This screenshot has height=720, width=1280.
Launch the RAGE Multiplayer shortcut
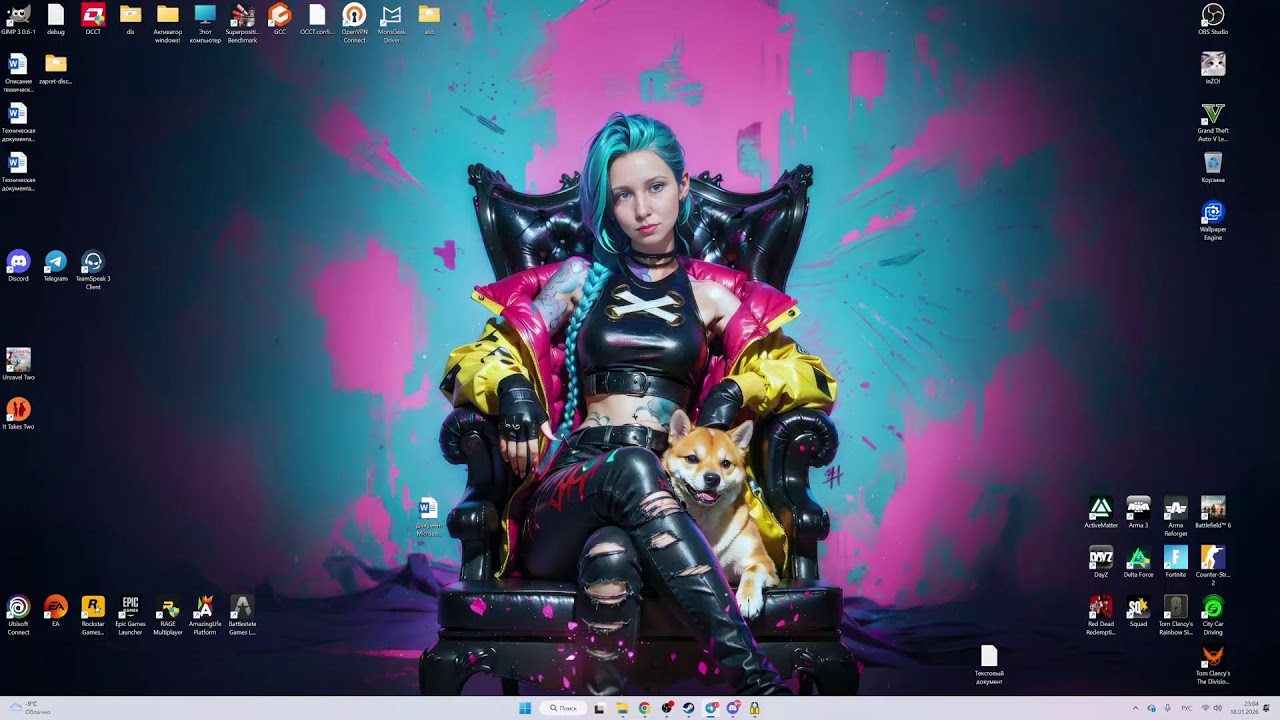click(168, 616)
